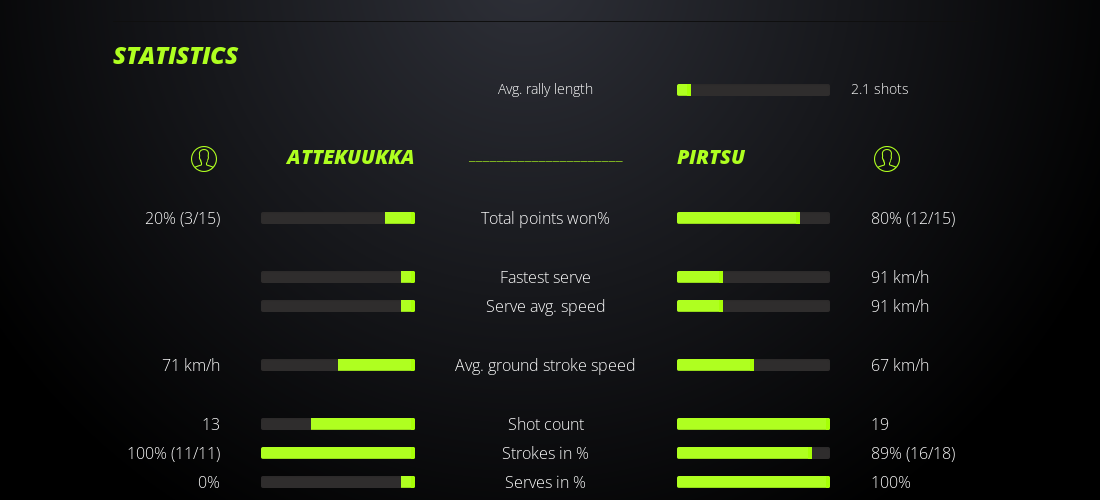The image size is (1100, 500).
Task: Click Attekuukka's ground stroke speed bar
Action: (338, 365)
